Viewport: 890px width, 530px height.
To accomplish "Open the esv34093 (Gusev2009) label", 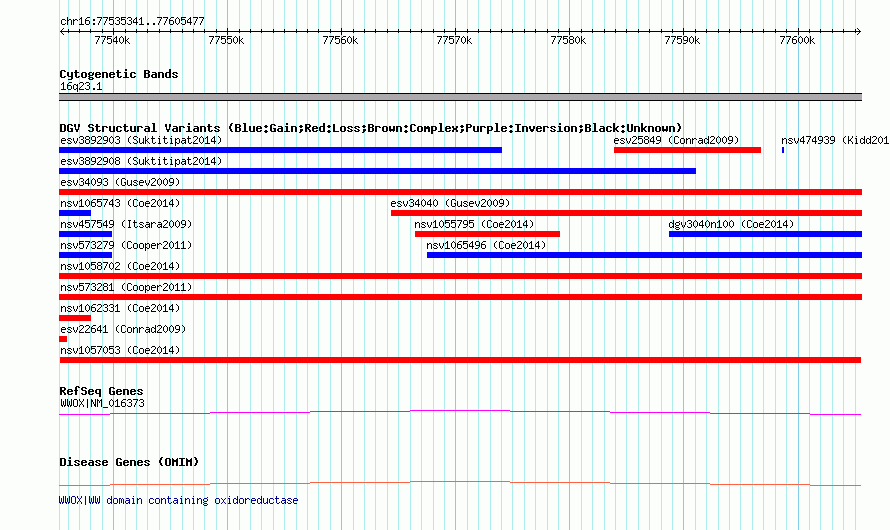I will [120, 182].
